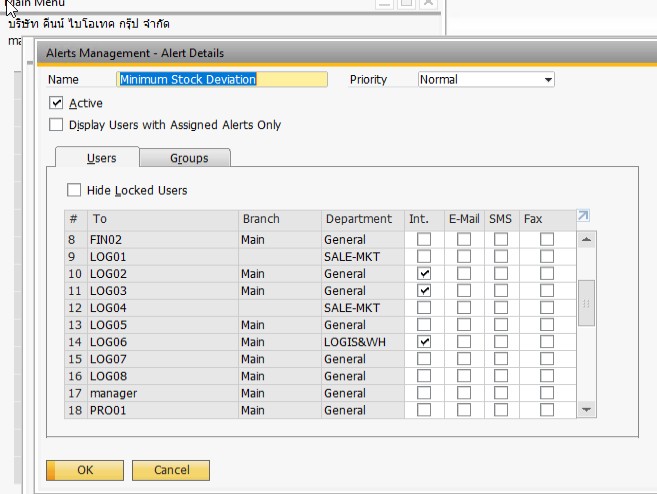Screen dimensions: 657x494
Task: Click the Int. column header
Action: 424,219
